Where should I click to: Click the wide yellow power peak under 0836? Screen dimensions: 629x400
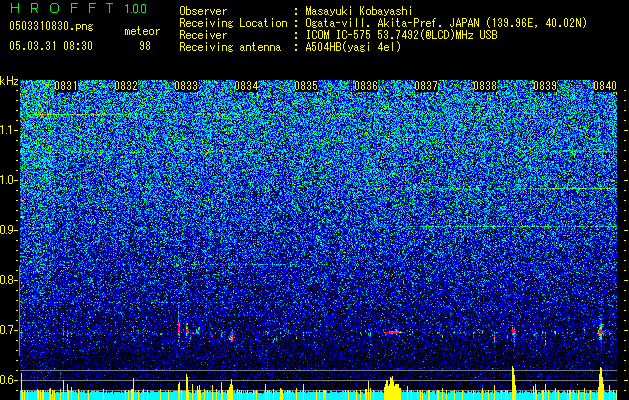click(x=392, y=388)
